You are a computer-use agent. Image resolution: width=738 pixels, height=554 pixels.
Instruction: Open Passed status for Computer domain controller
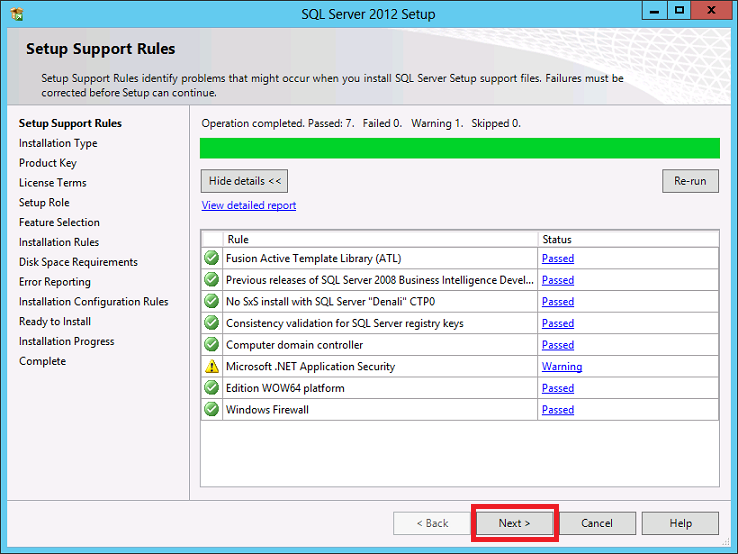tap(558, 345)
